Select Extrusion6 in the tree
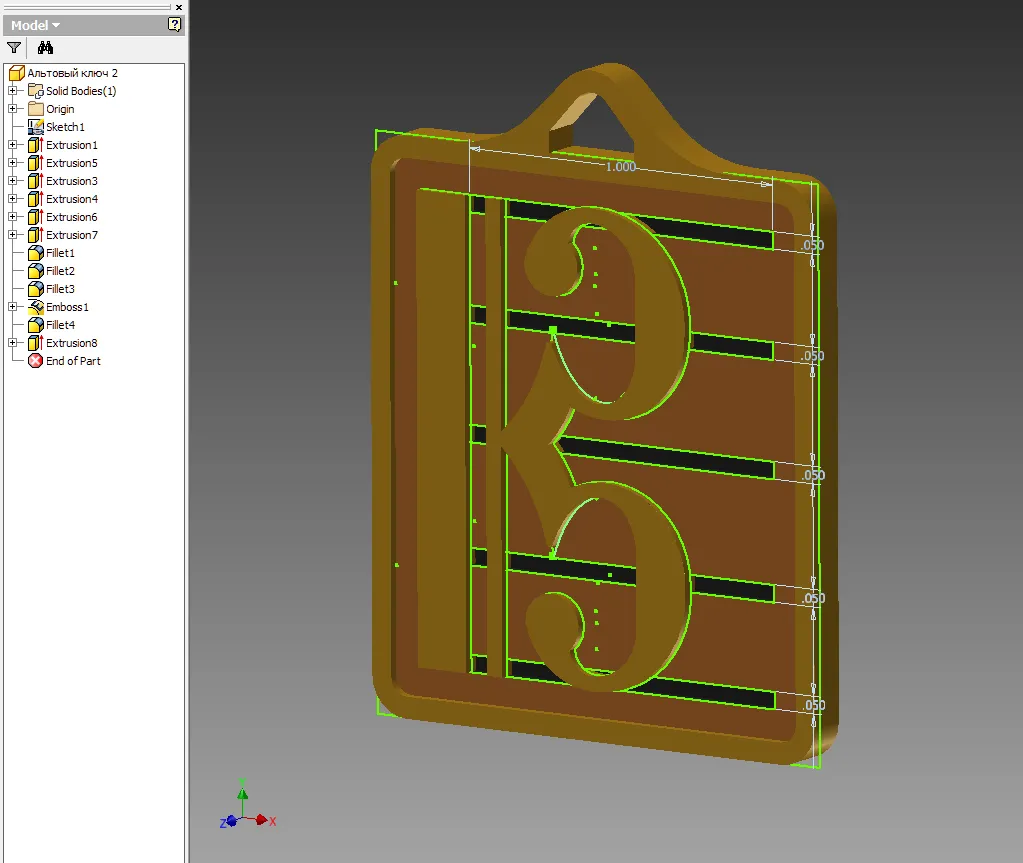The width and height of the screenshot is (1023, 863). point(72,217)
